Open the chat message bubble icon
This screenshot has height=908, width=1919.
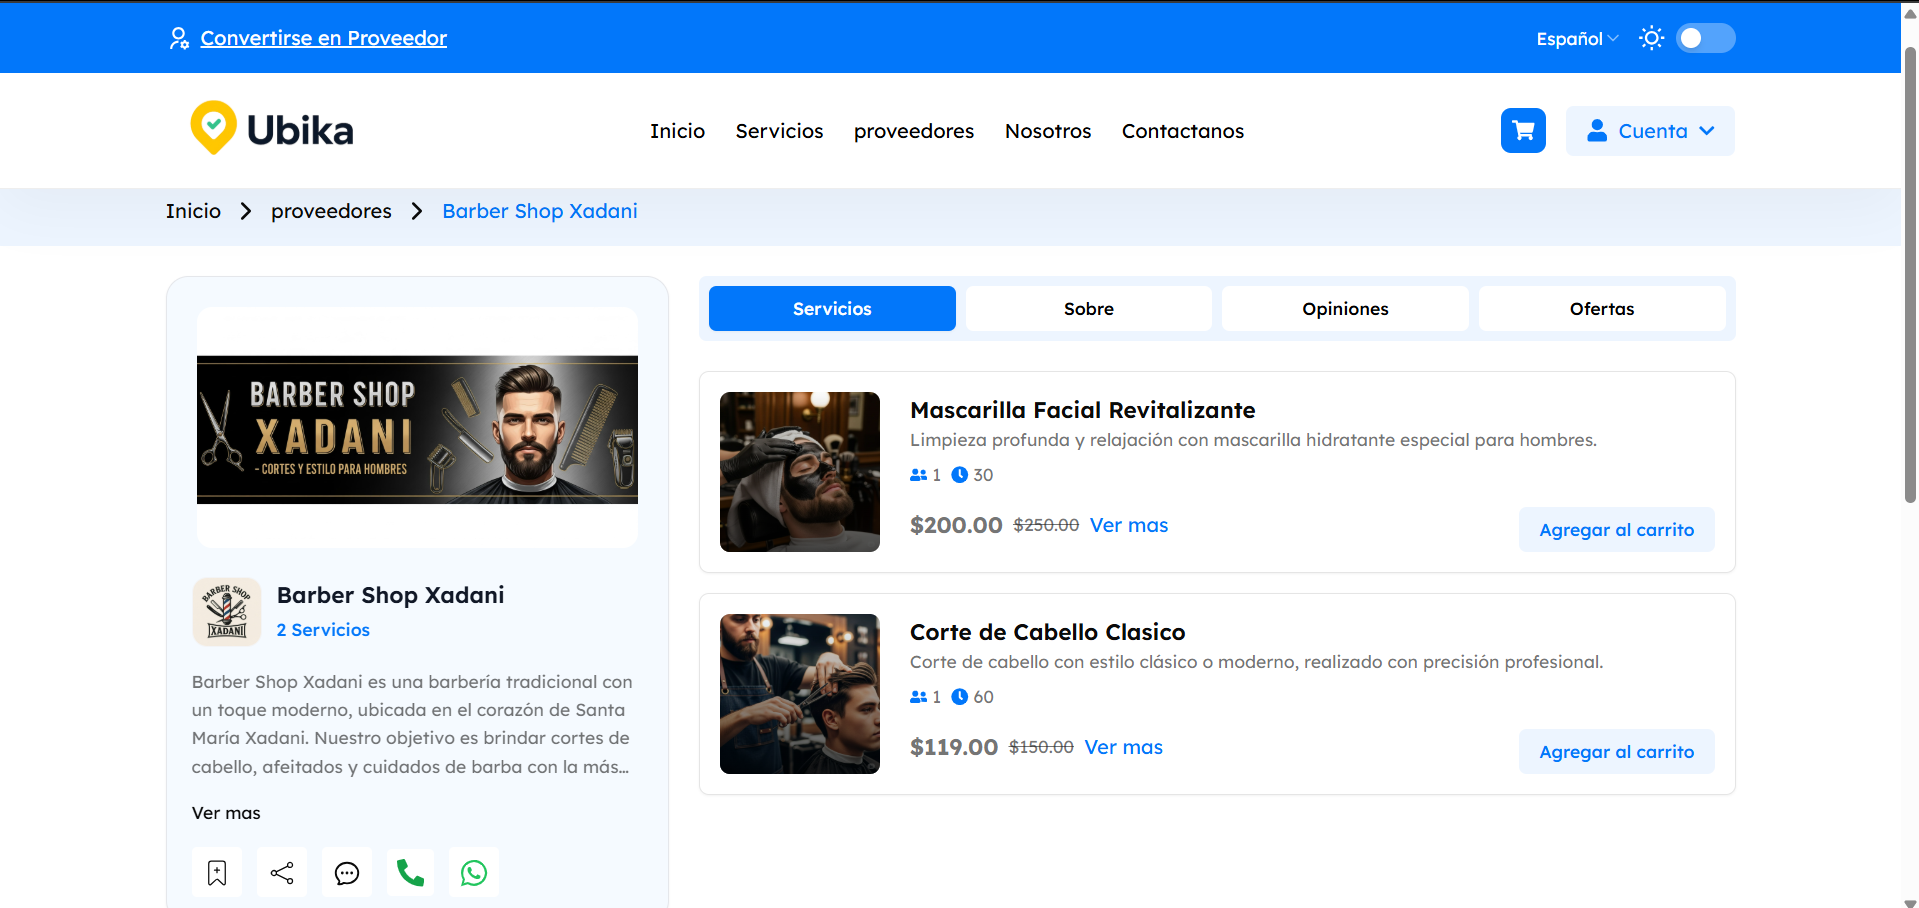pyautogui.click(x=346, y=872)
